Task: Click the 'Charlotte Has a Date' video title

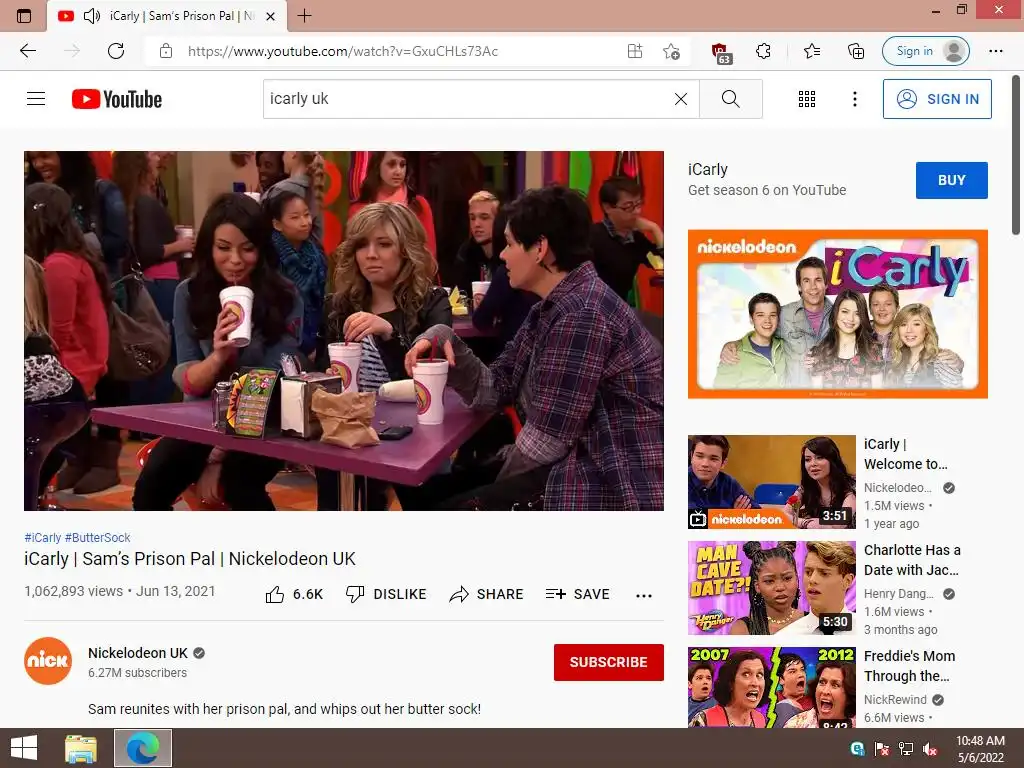Action: click(912, 560)
